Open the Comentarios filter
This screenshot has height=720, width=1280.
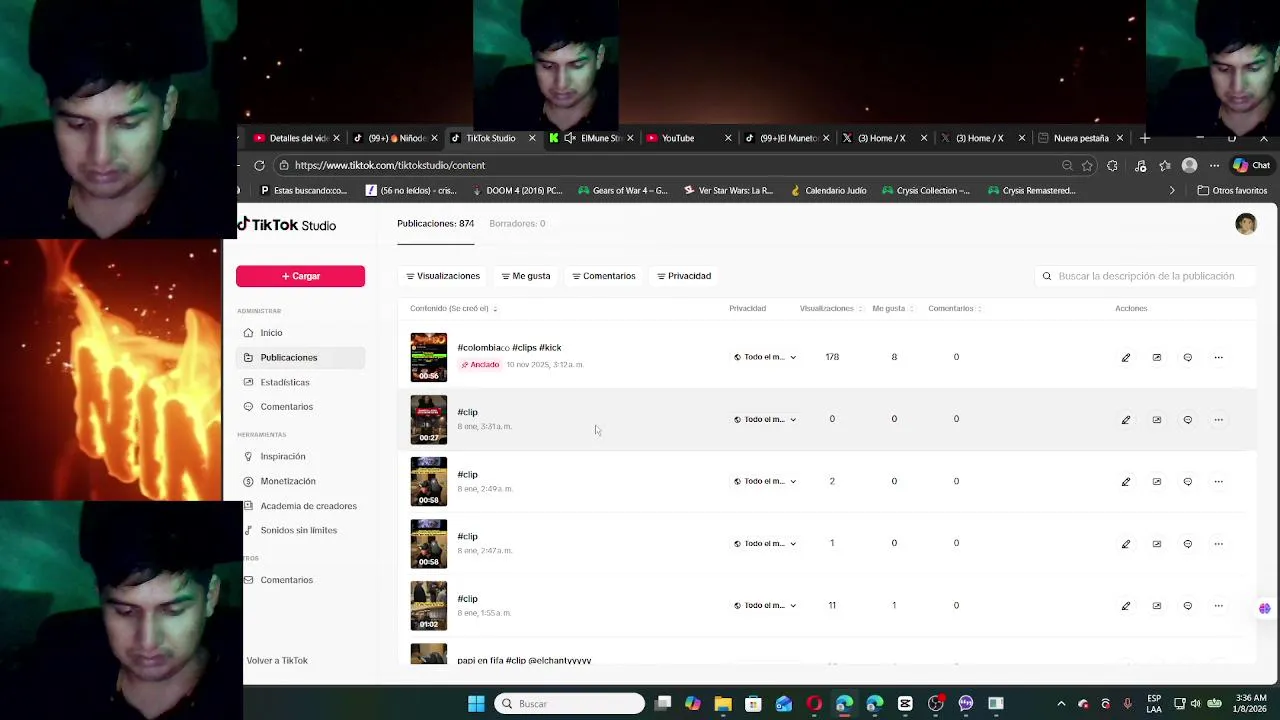tap(604, 276)
